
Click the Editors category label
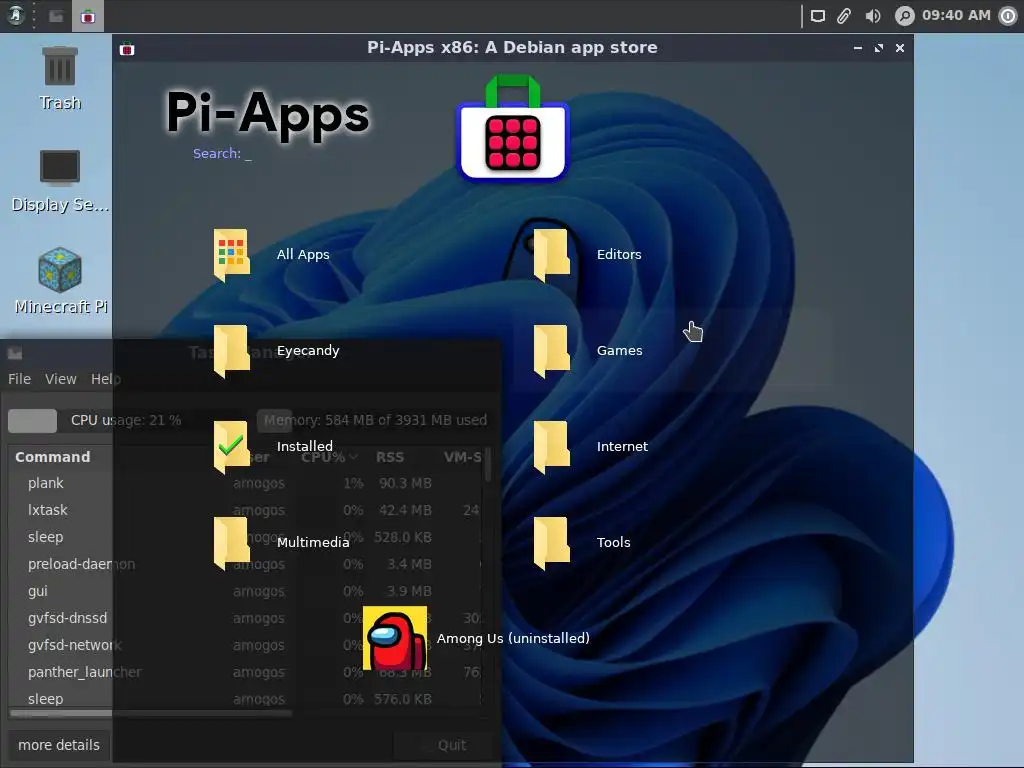(619, 255)
